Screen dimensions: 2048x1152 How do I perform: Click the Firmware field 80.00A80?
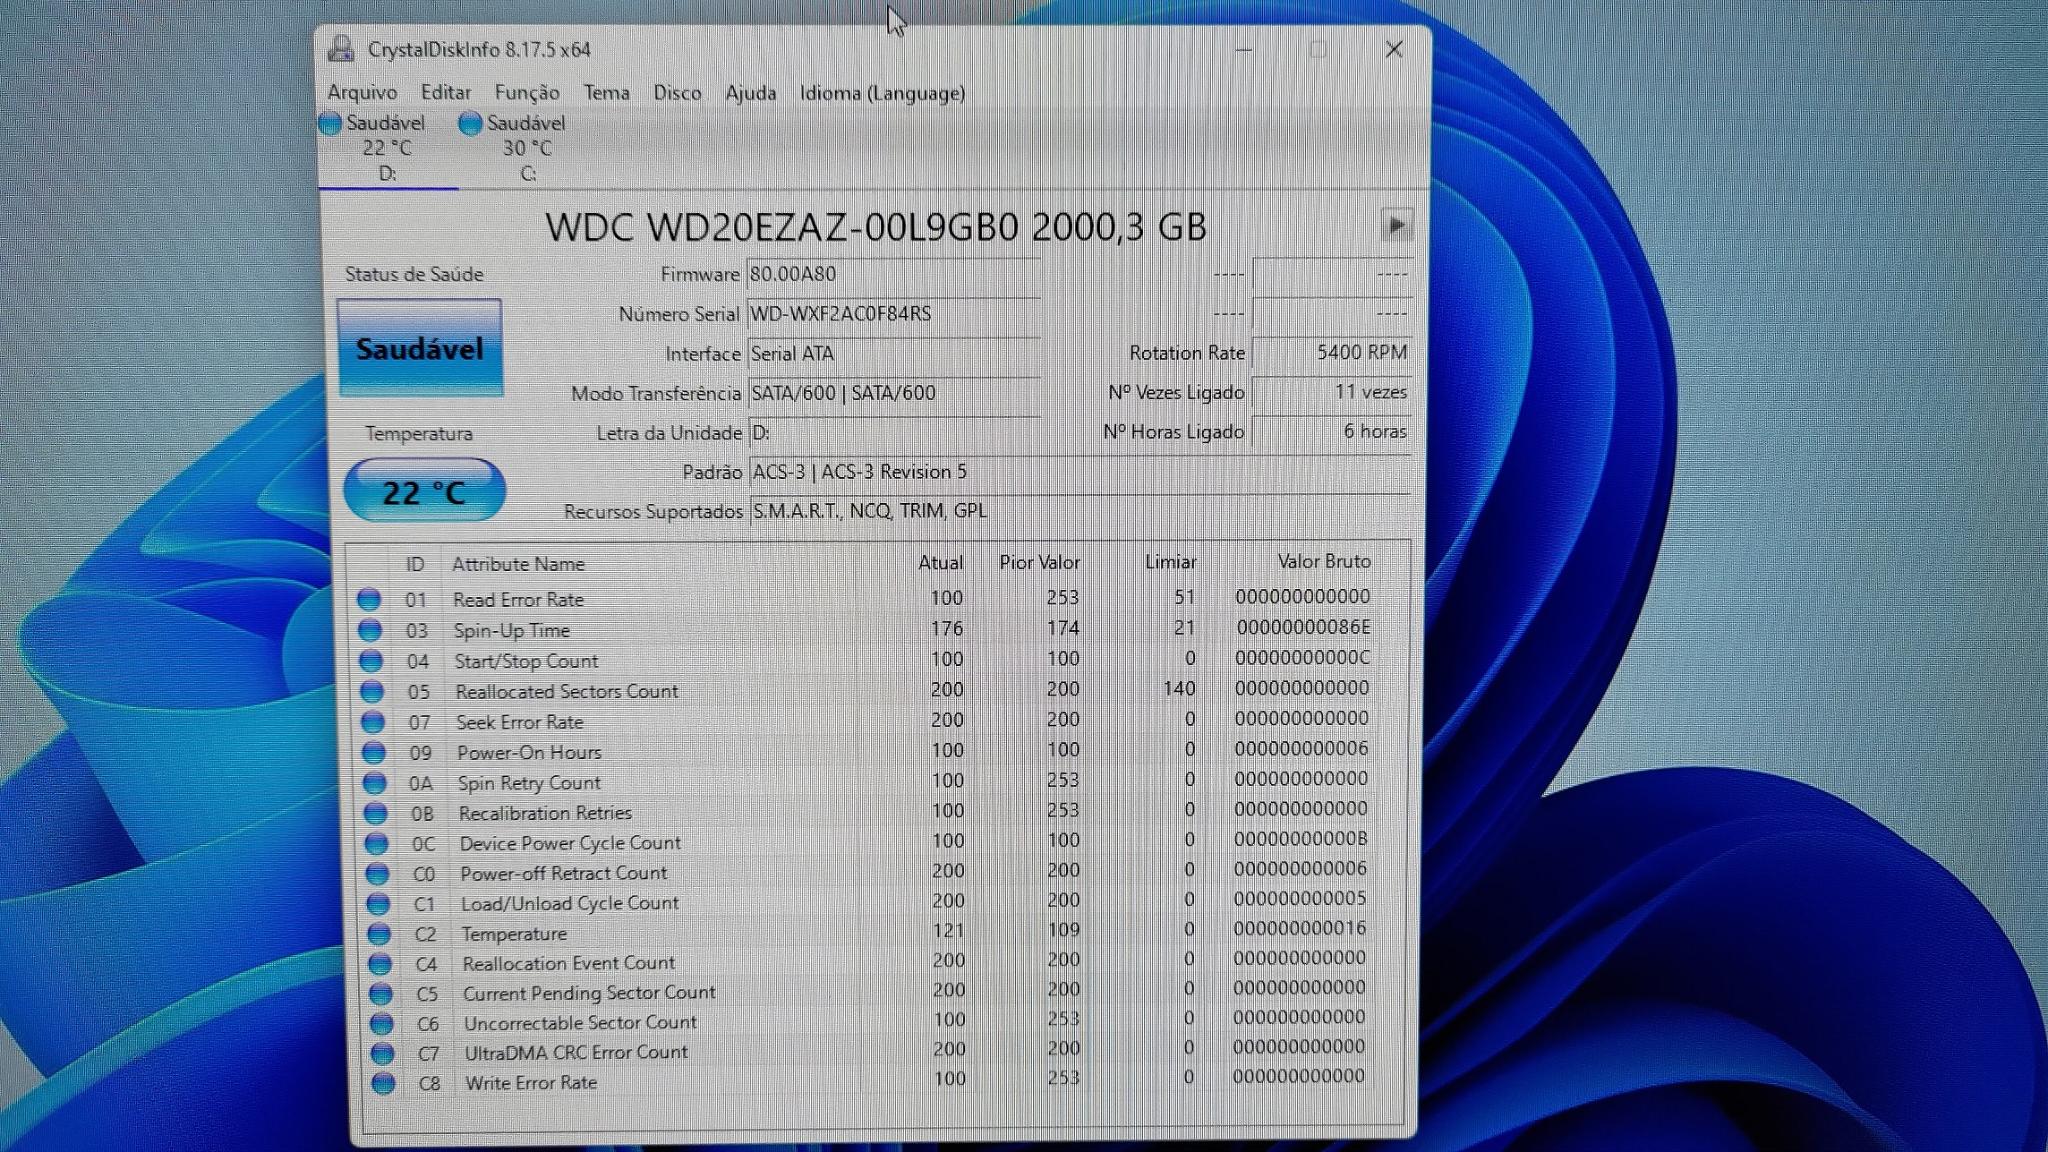pyautogui.click(x=894, y=275)
